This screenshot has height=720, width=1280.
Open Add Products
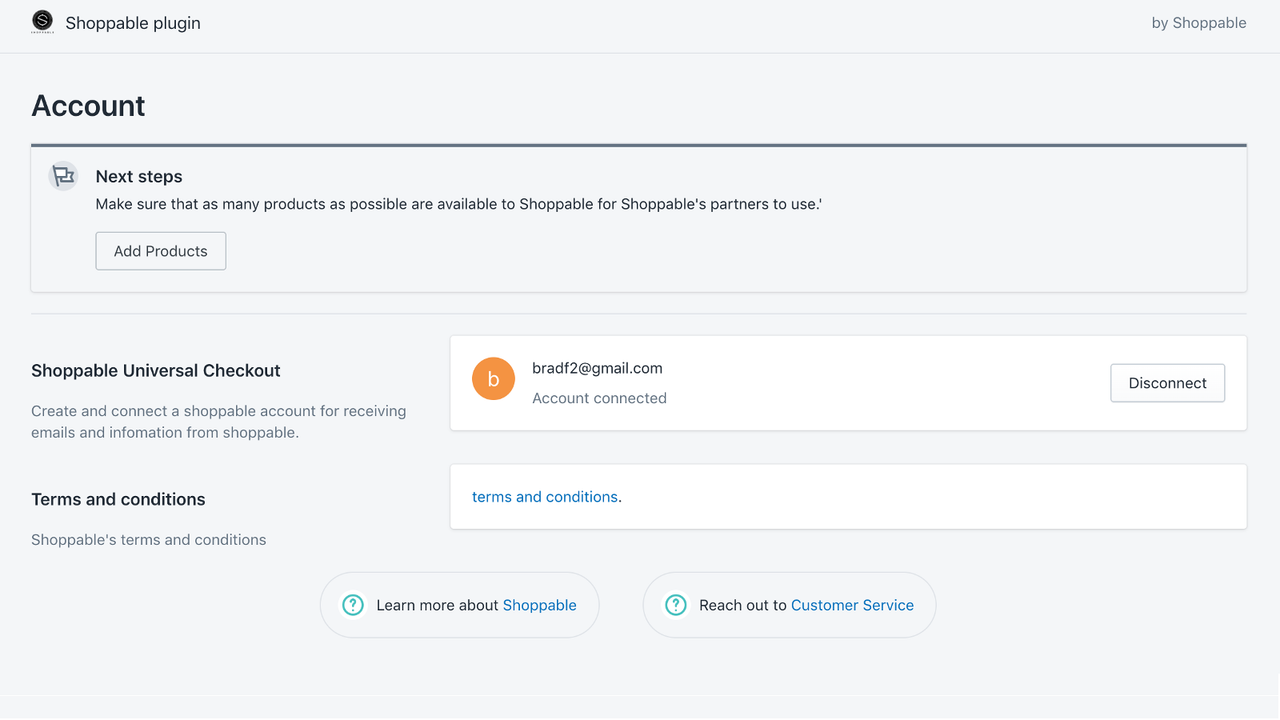pos(160,250)
